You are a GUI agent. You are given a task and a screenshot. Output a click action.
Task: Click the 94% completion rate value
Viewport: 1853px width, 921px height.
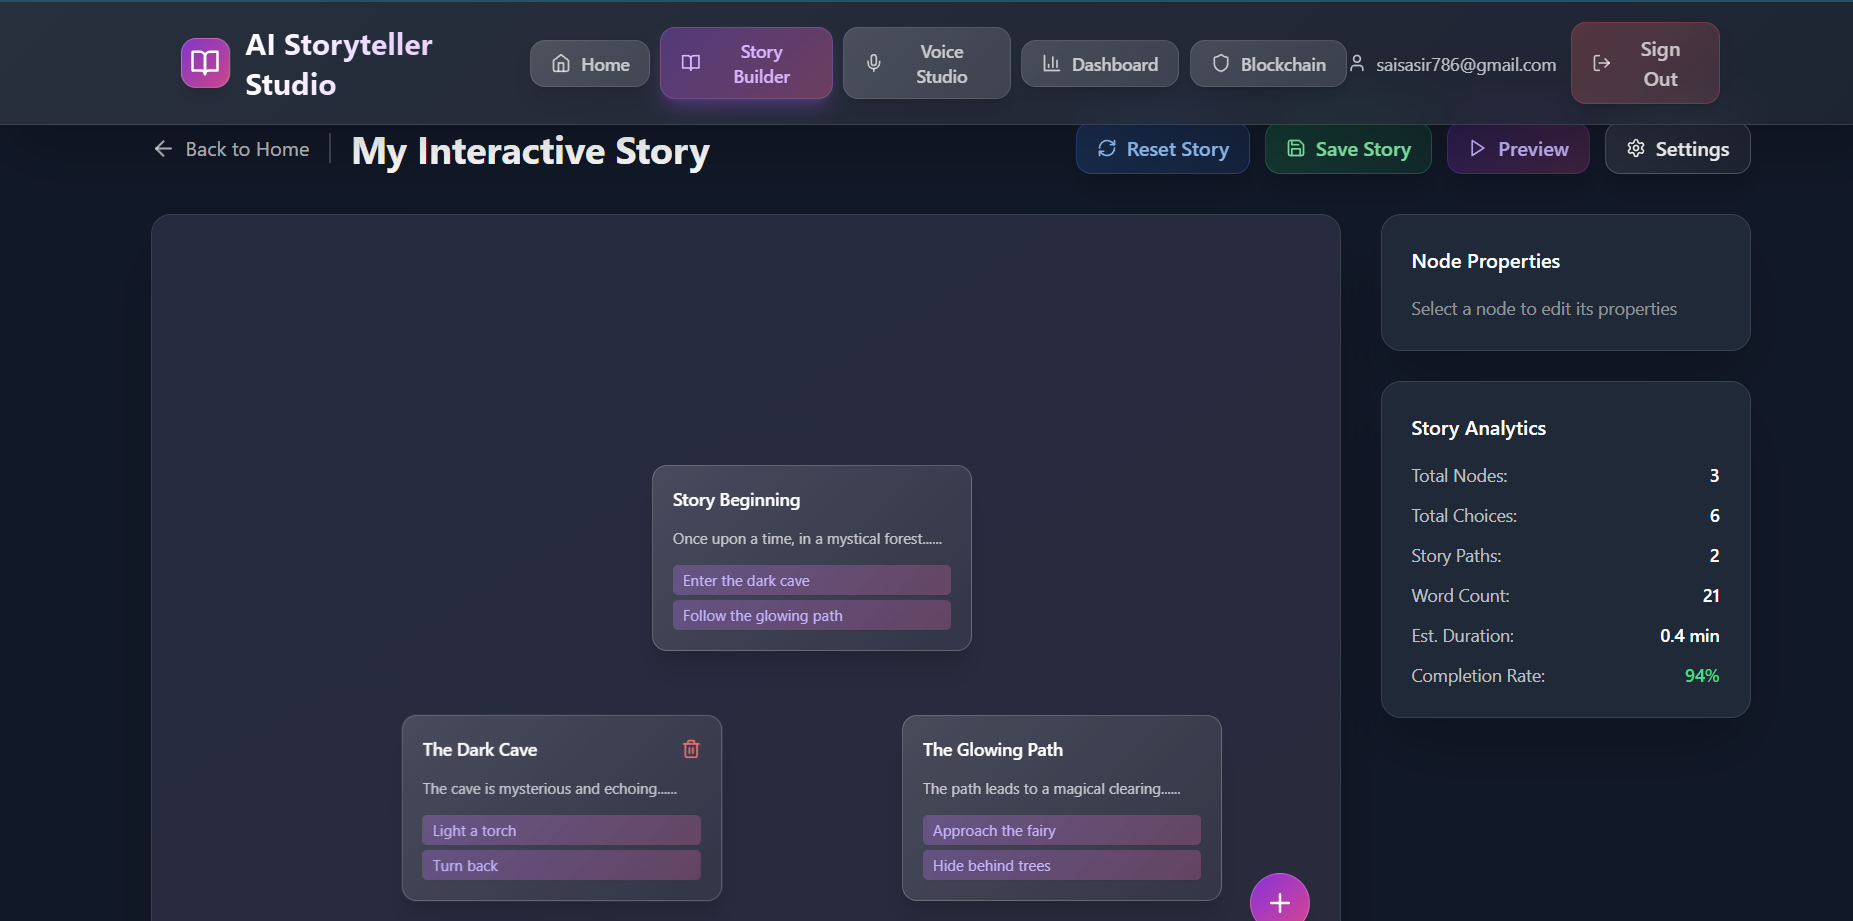pos(1702,676)
